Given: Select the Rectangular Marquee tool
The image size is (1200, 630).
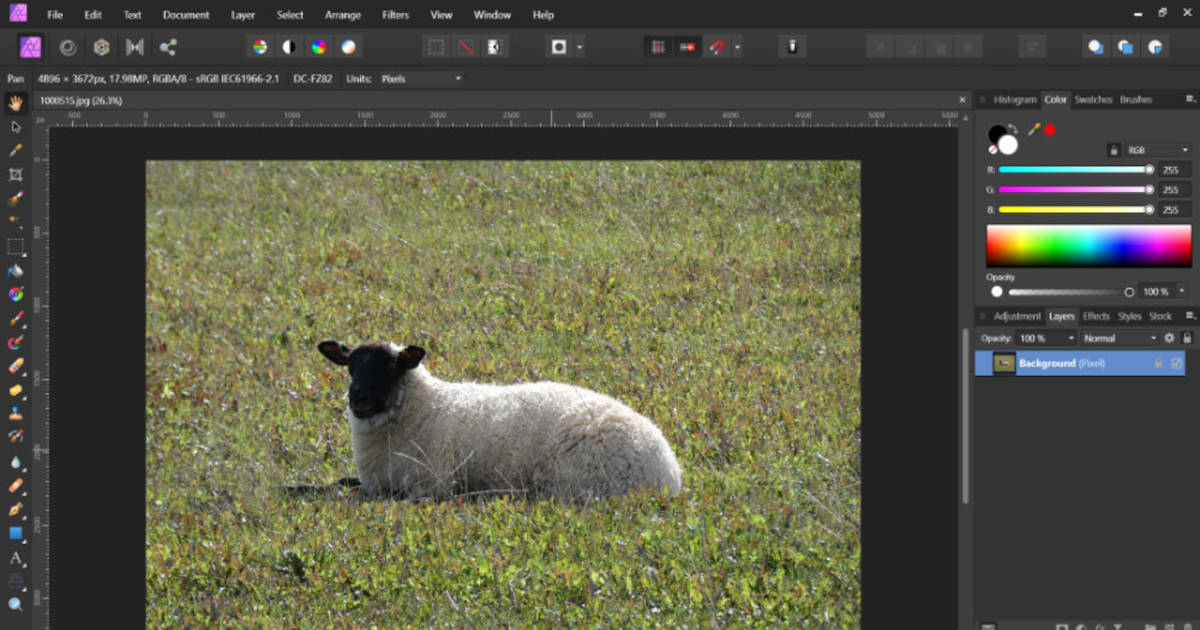Looking at the screenshot, I should [15, 246].
